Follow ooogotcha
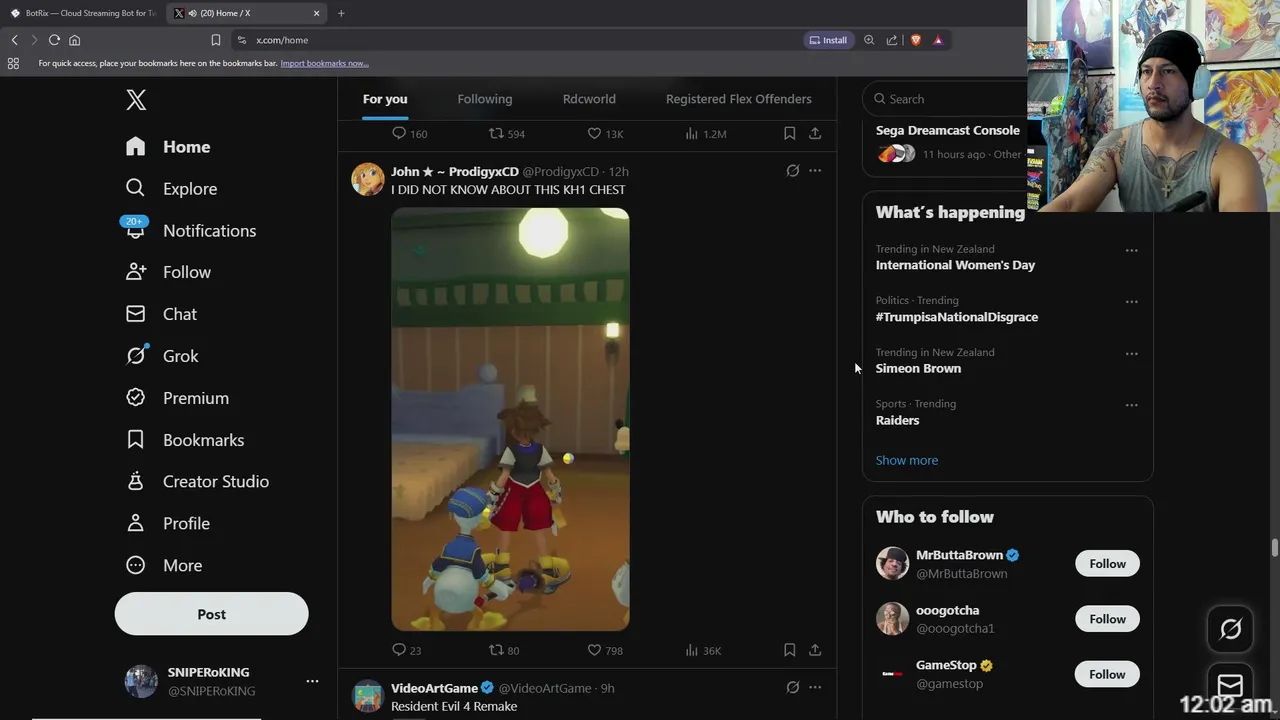Image resolution: width=1280 pixels, height=720 pixels. tap(1107, 619)
